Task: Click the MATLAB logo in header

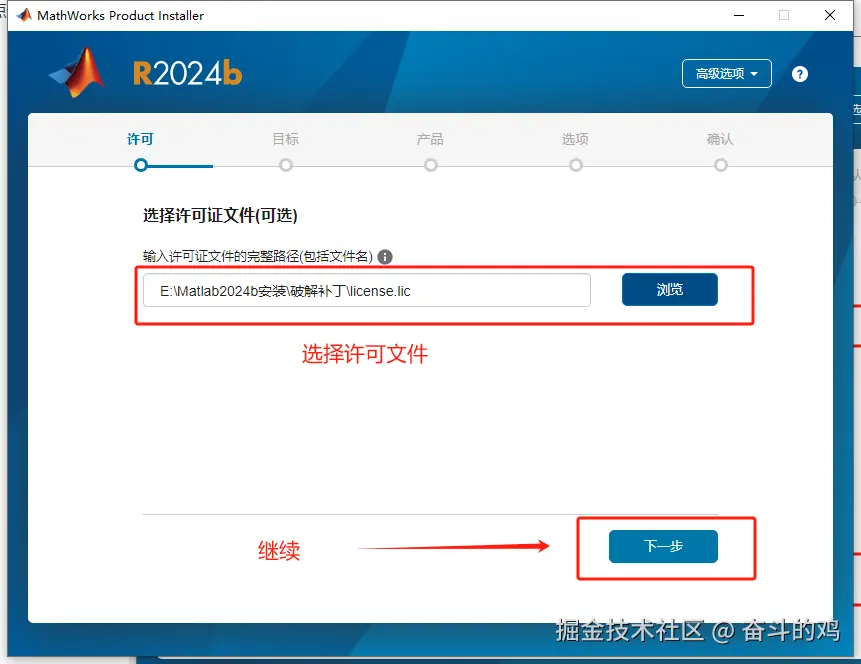Action: [77, 72]
